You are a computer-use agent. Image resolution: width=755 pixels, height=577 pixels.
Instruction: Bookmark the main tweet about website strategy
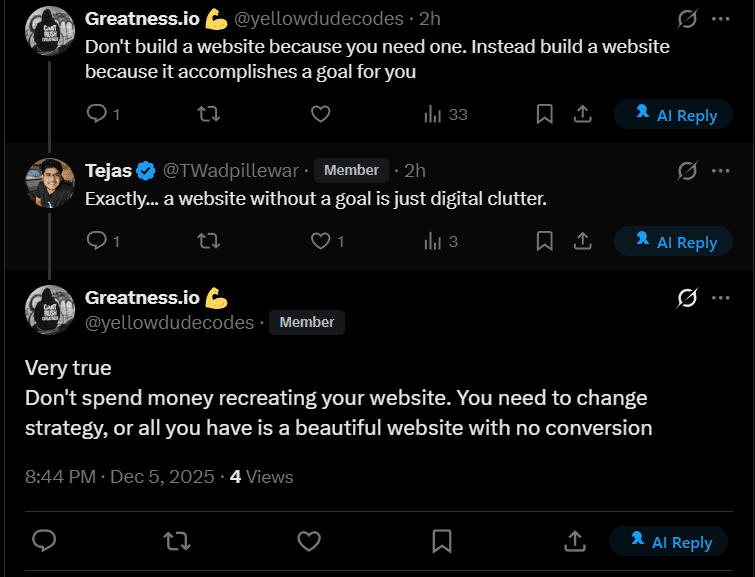click(441, 541)
